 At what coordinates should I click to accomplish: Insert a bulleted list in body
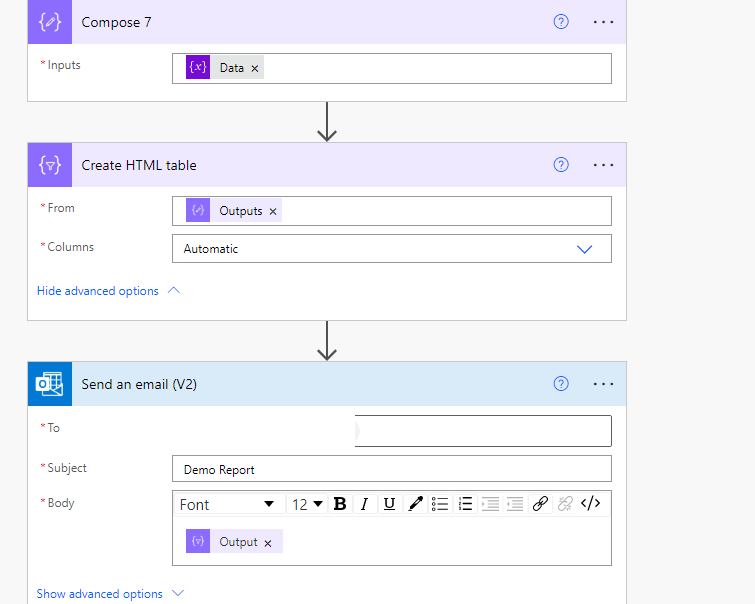point(440,504)
